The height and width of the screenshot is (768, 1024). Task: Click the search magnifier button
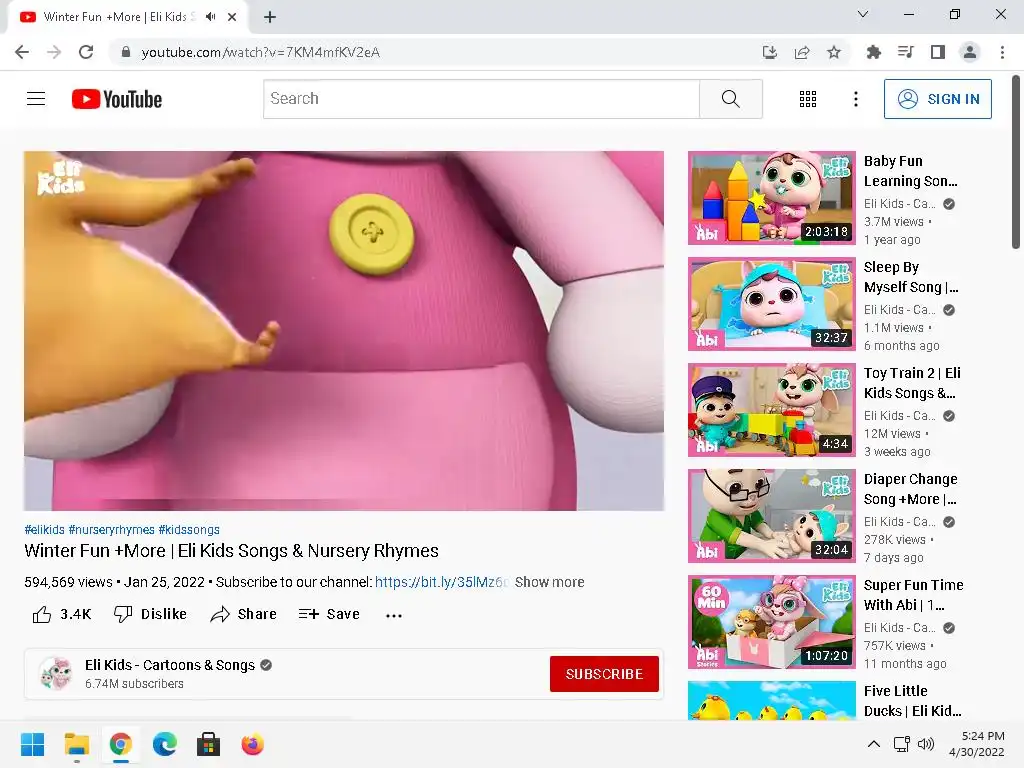(x=731, y=99)
